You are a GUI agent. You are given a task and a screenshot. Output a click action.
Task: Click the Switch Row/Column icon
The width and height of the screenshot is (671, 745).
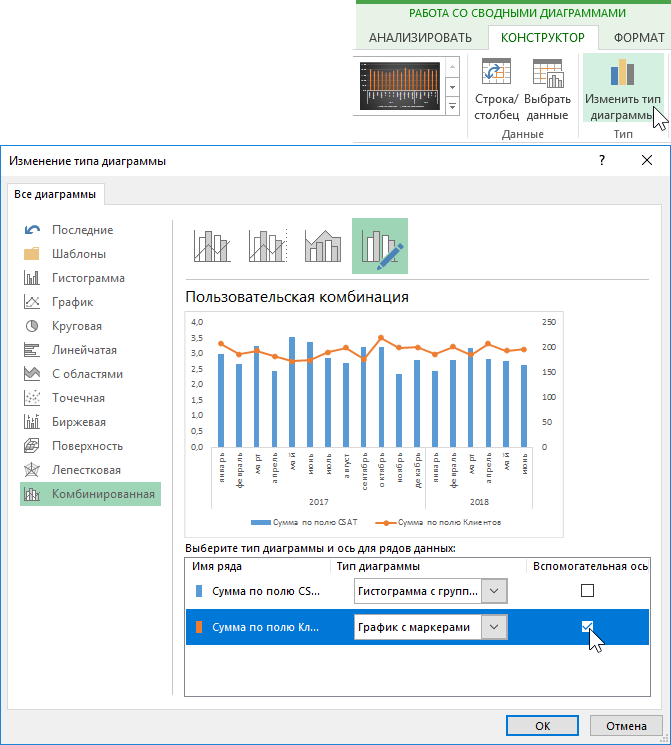click(496, 74)
